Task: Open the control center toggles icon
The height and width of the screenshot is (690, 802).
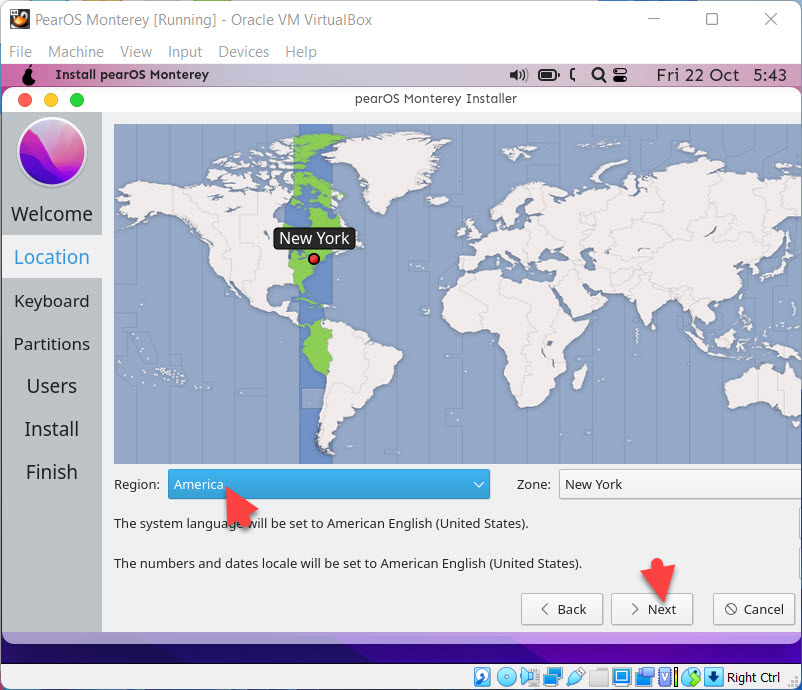Action: coord(620,75)
